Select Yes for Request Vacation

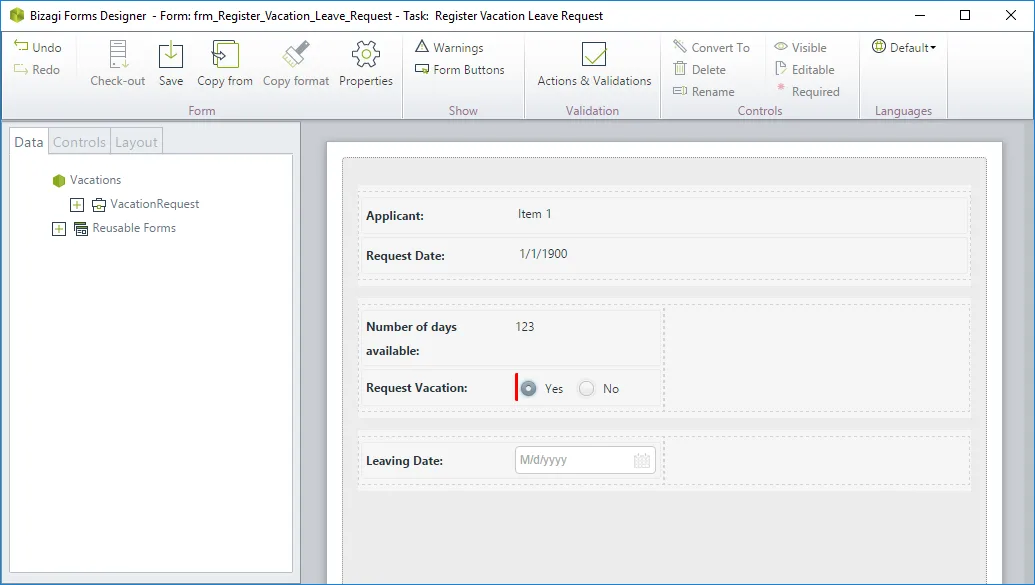tap(528, 388)
